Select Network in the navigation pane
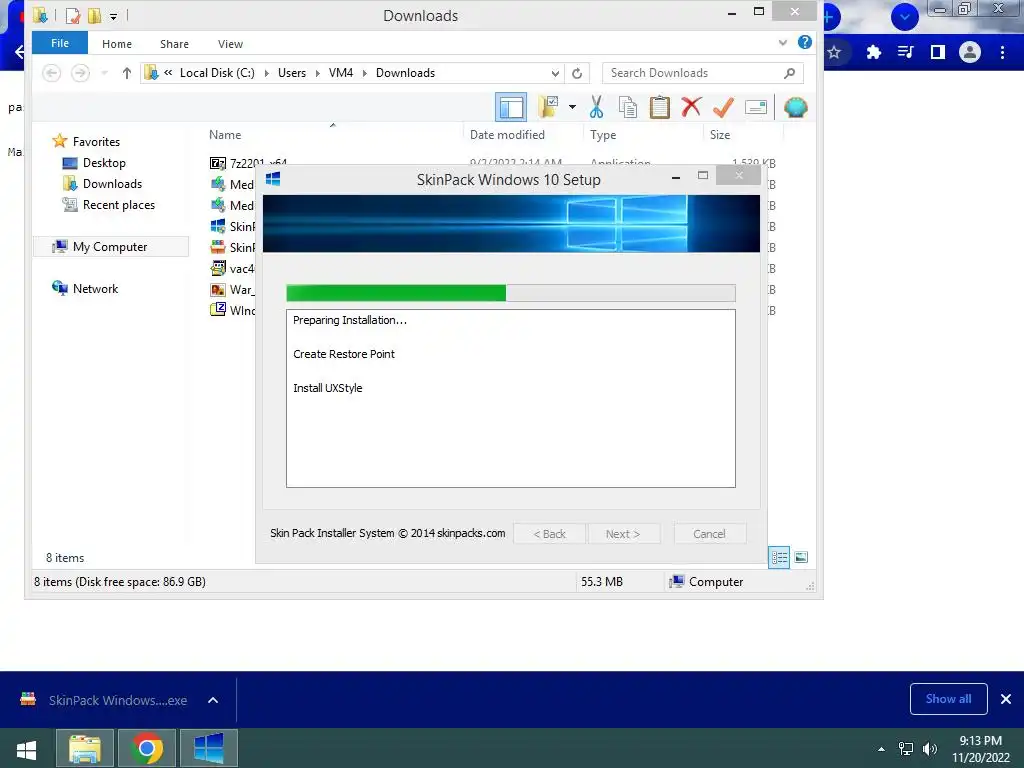The image size is (1024, 768). [x=95, y=289]
